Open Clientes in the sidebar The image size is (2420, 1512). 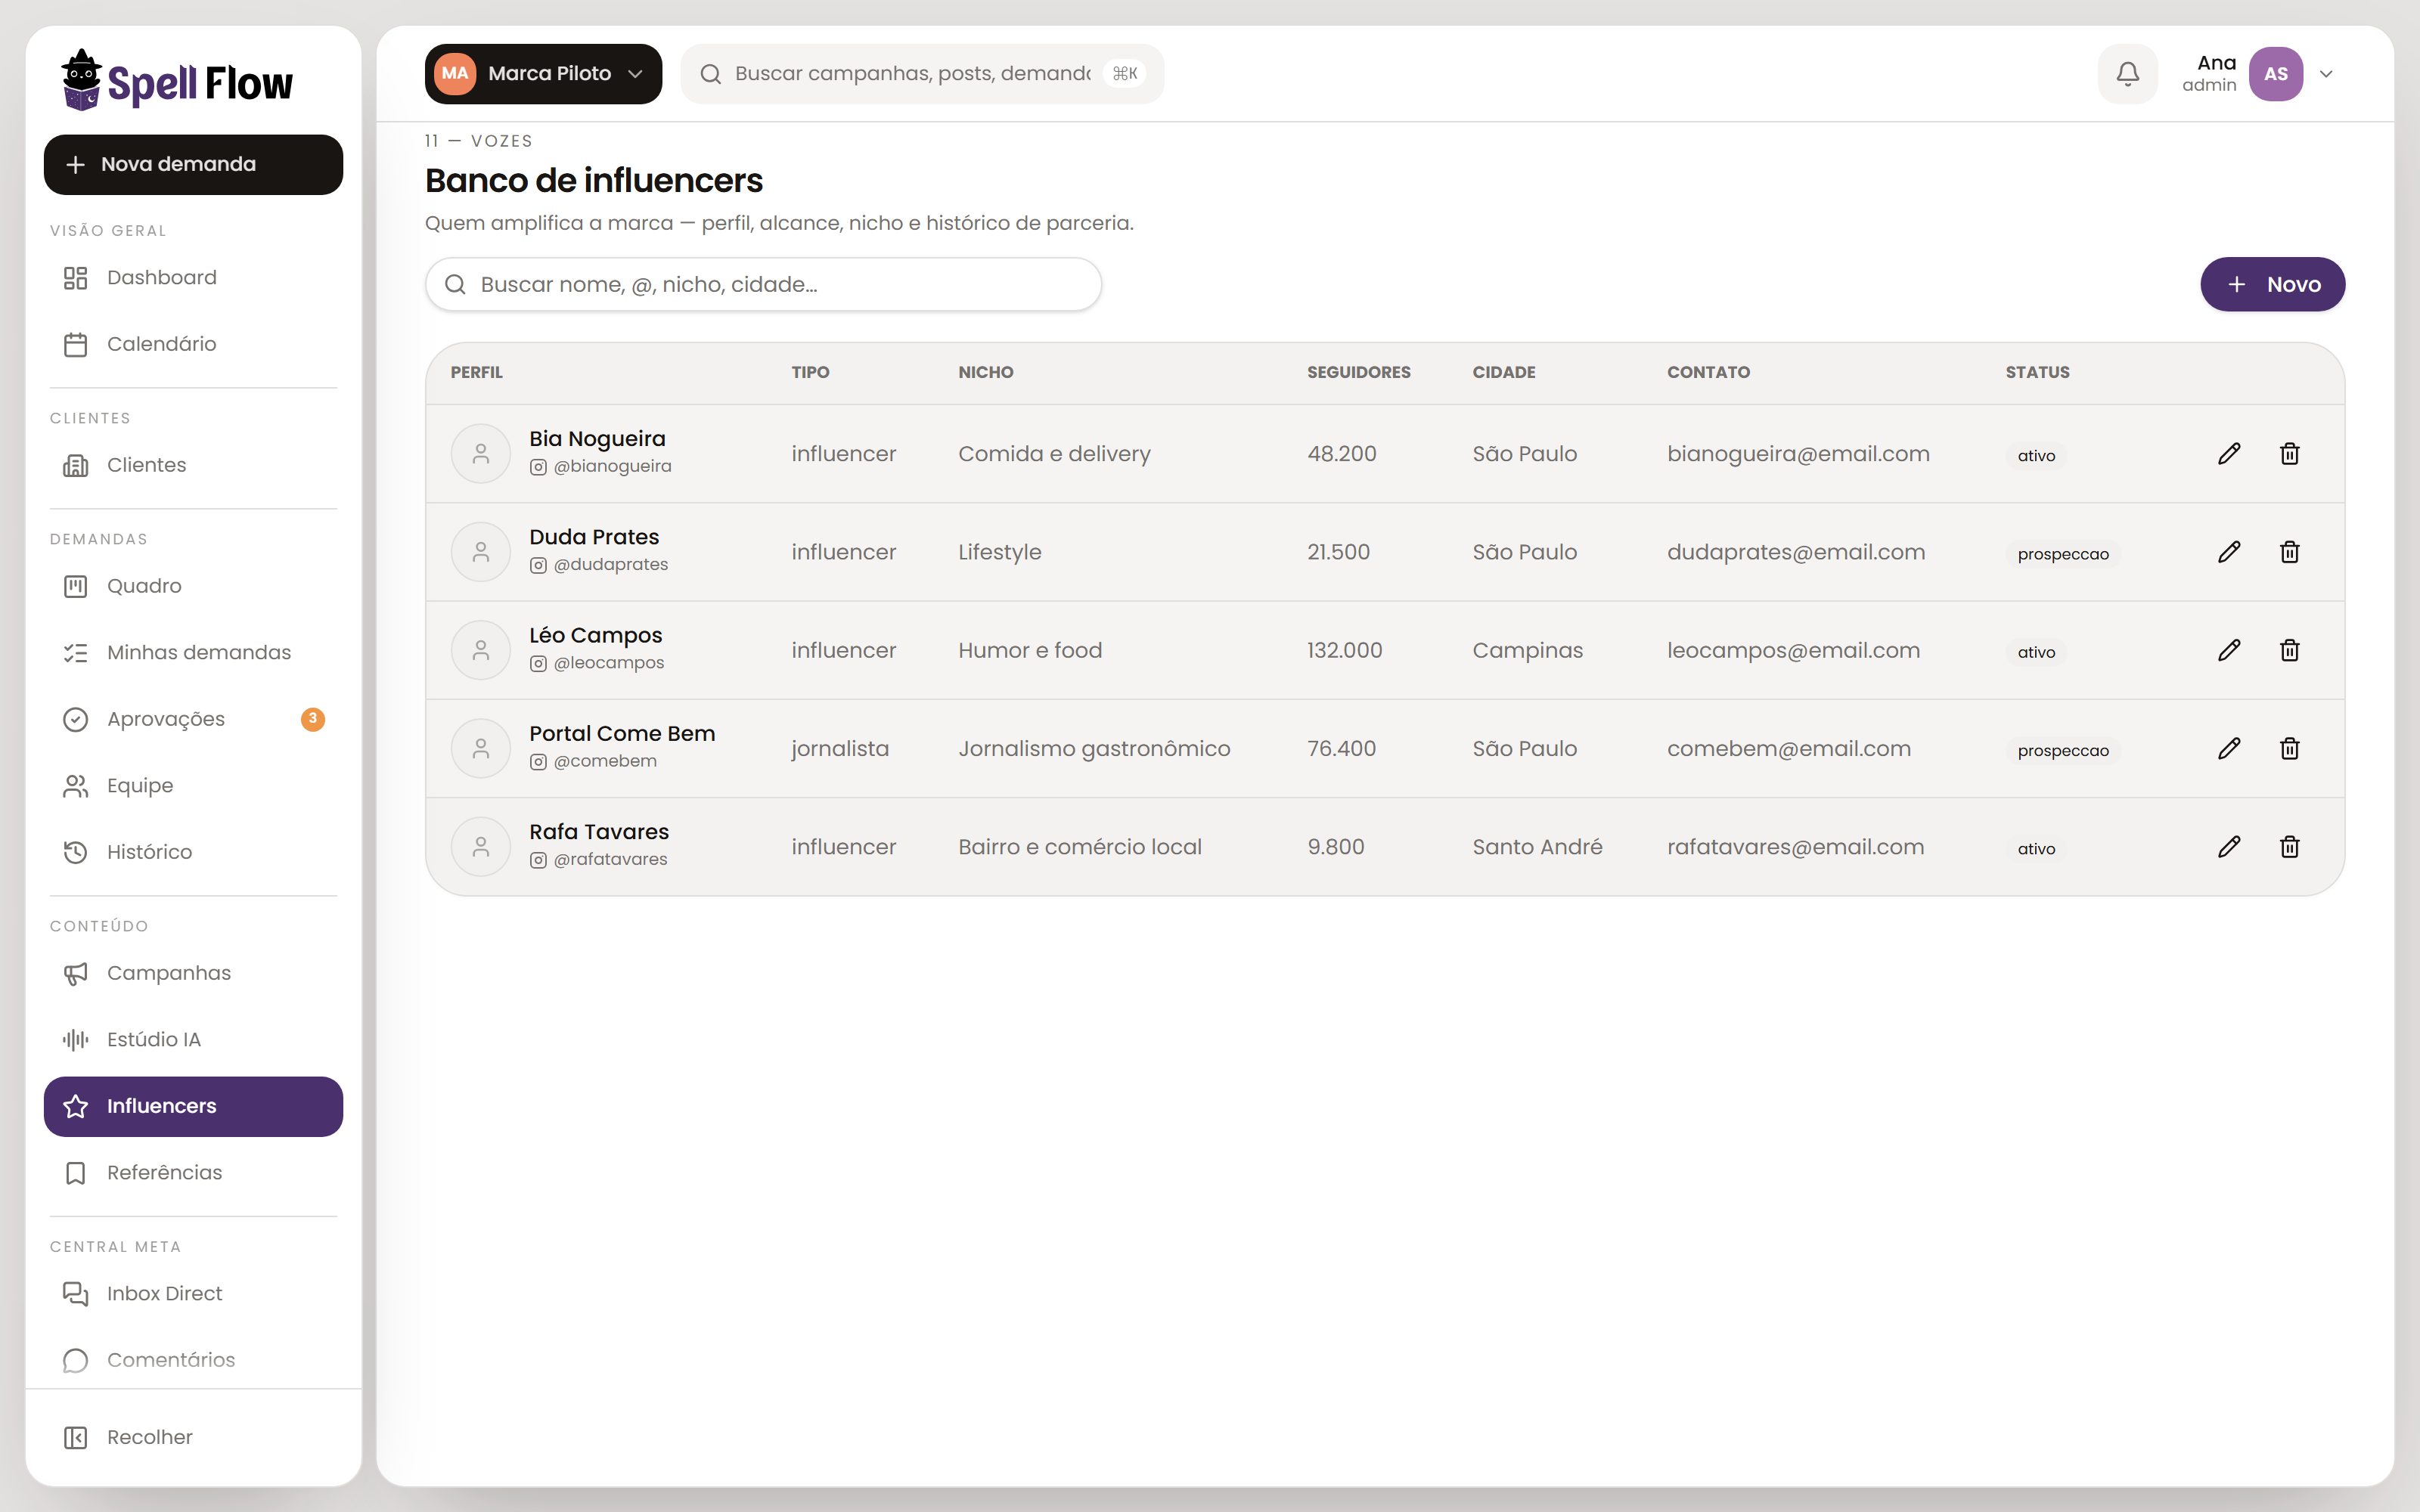tap(193, 465)
